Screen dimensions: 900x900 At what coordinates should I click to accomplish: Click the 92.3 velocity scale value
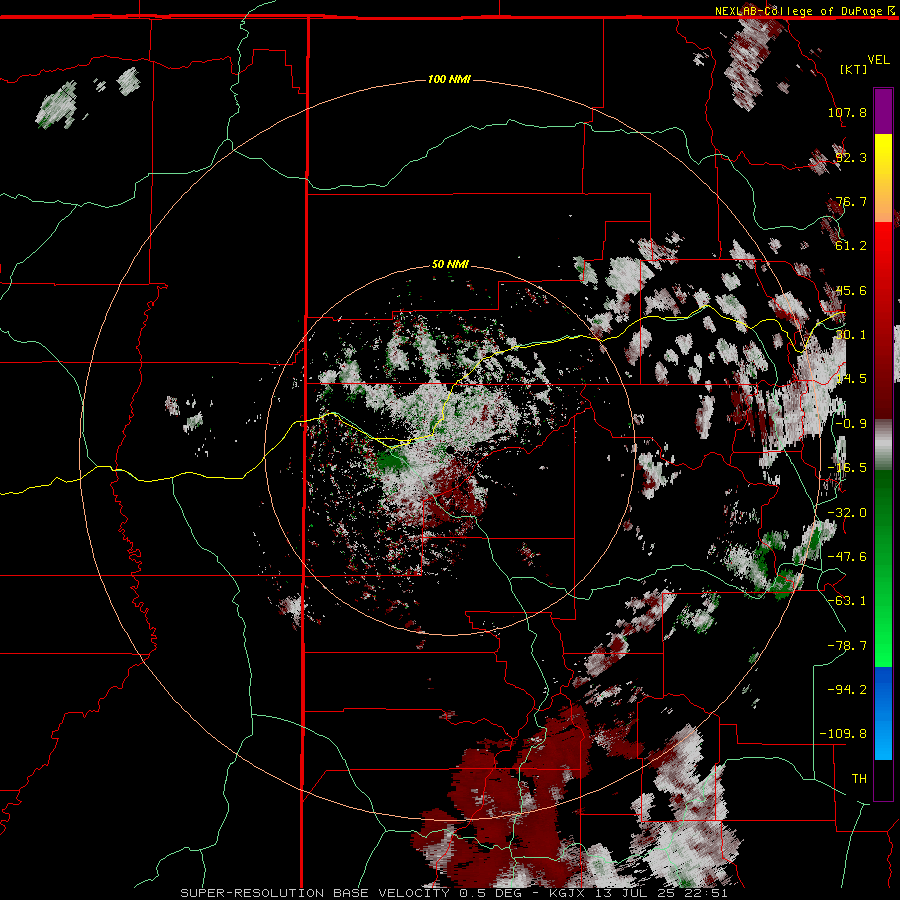click(851, 157)
